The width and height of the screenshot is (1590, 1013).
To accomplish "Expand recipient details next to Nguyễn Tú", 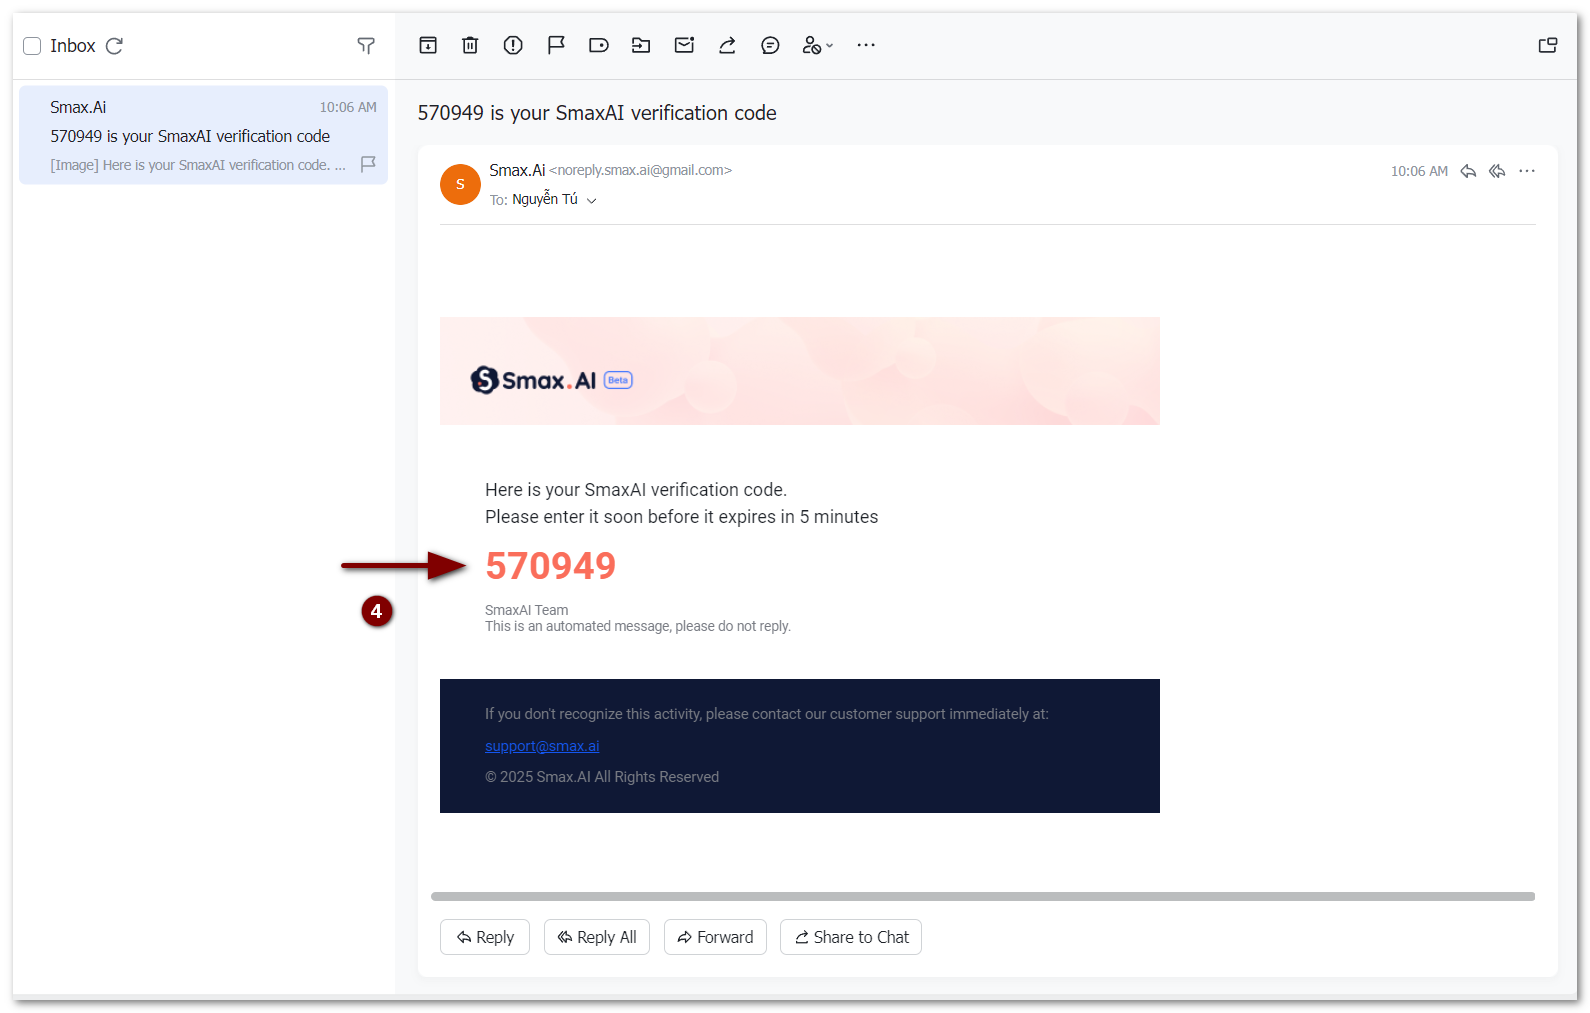I will [x=592, y=201].
